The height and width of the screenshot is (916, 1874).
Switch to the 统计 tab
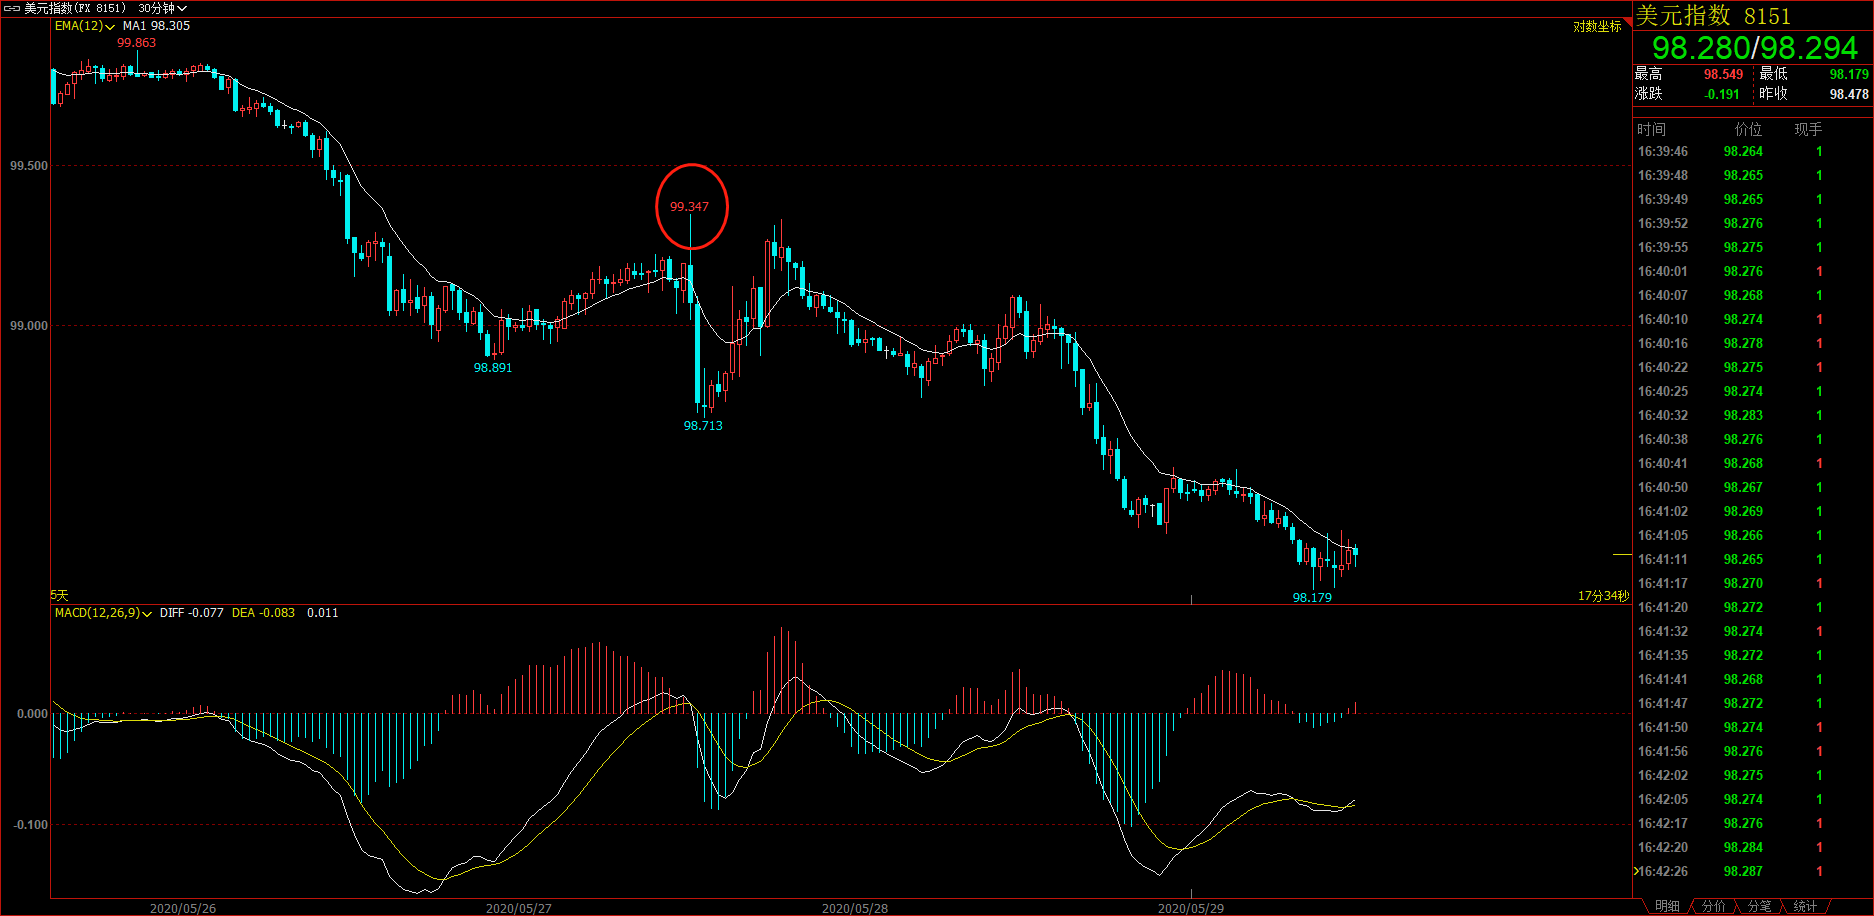(x=1805, y=906)
